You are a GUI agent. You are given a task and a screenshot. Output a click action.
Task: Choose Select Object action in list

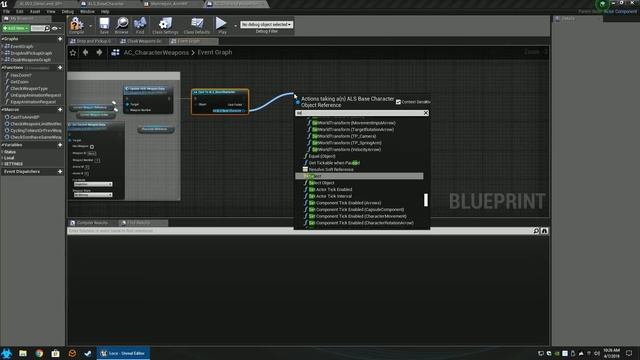pos(322,183)
